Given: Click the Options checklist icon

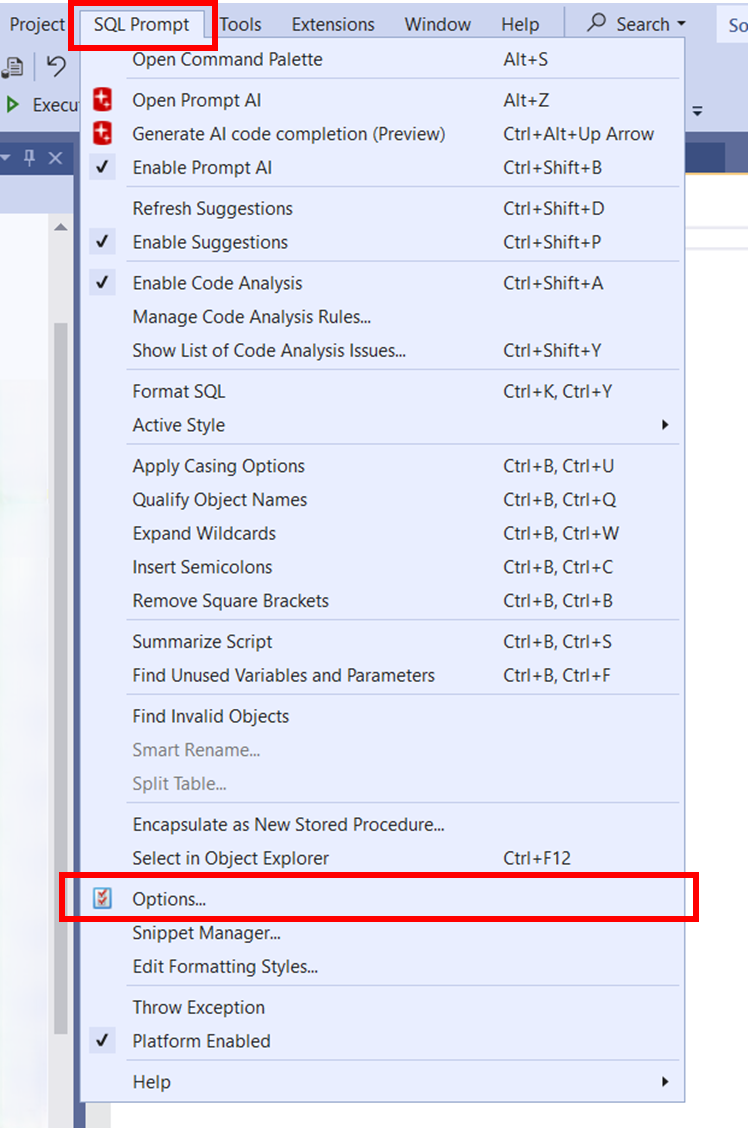Looking at the screenshot, I should pos(102,899).
